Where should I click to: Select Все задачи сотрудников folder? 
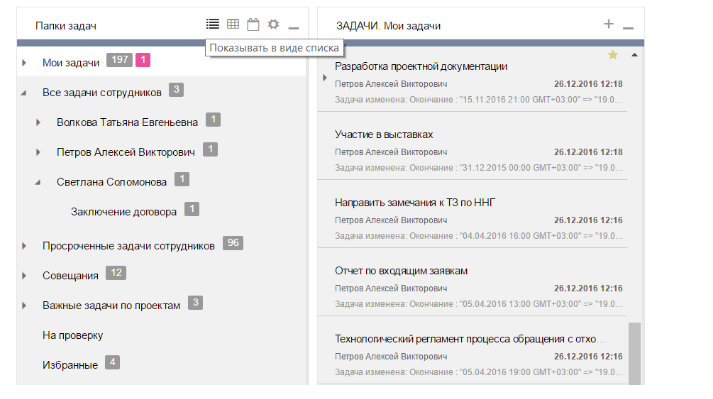click(102, 92)
